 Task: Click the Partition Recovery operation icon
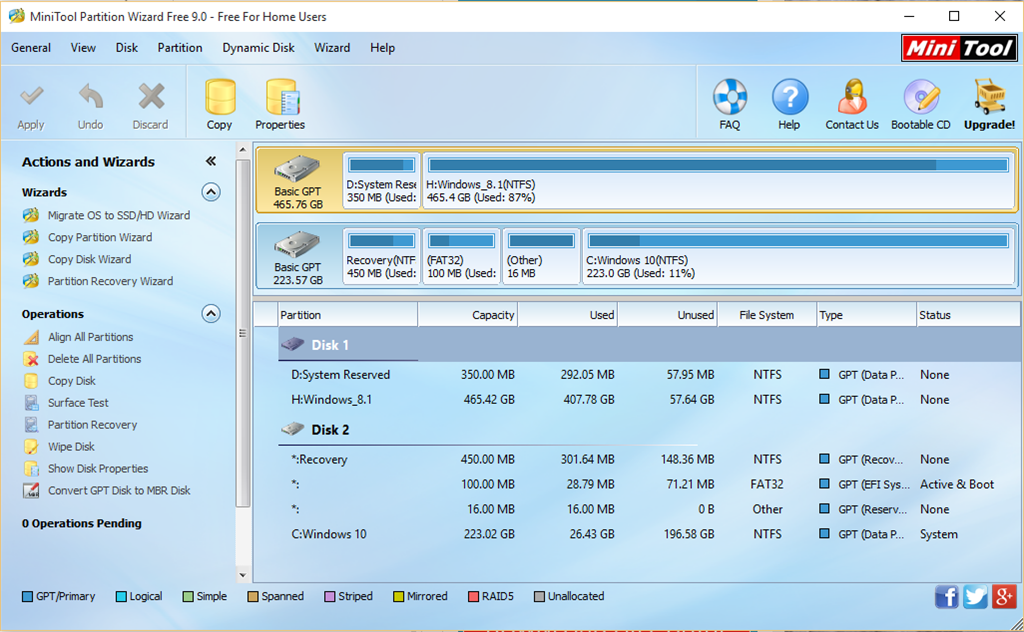tap(31, 425)
